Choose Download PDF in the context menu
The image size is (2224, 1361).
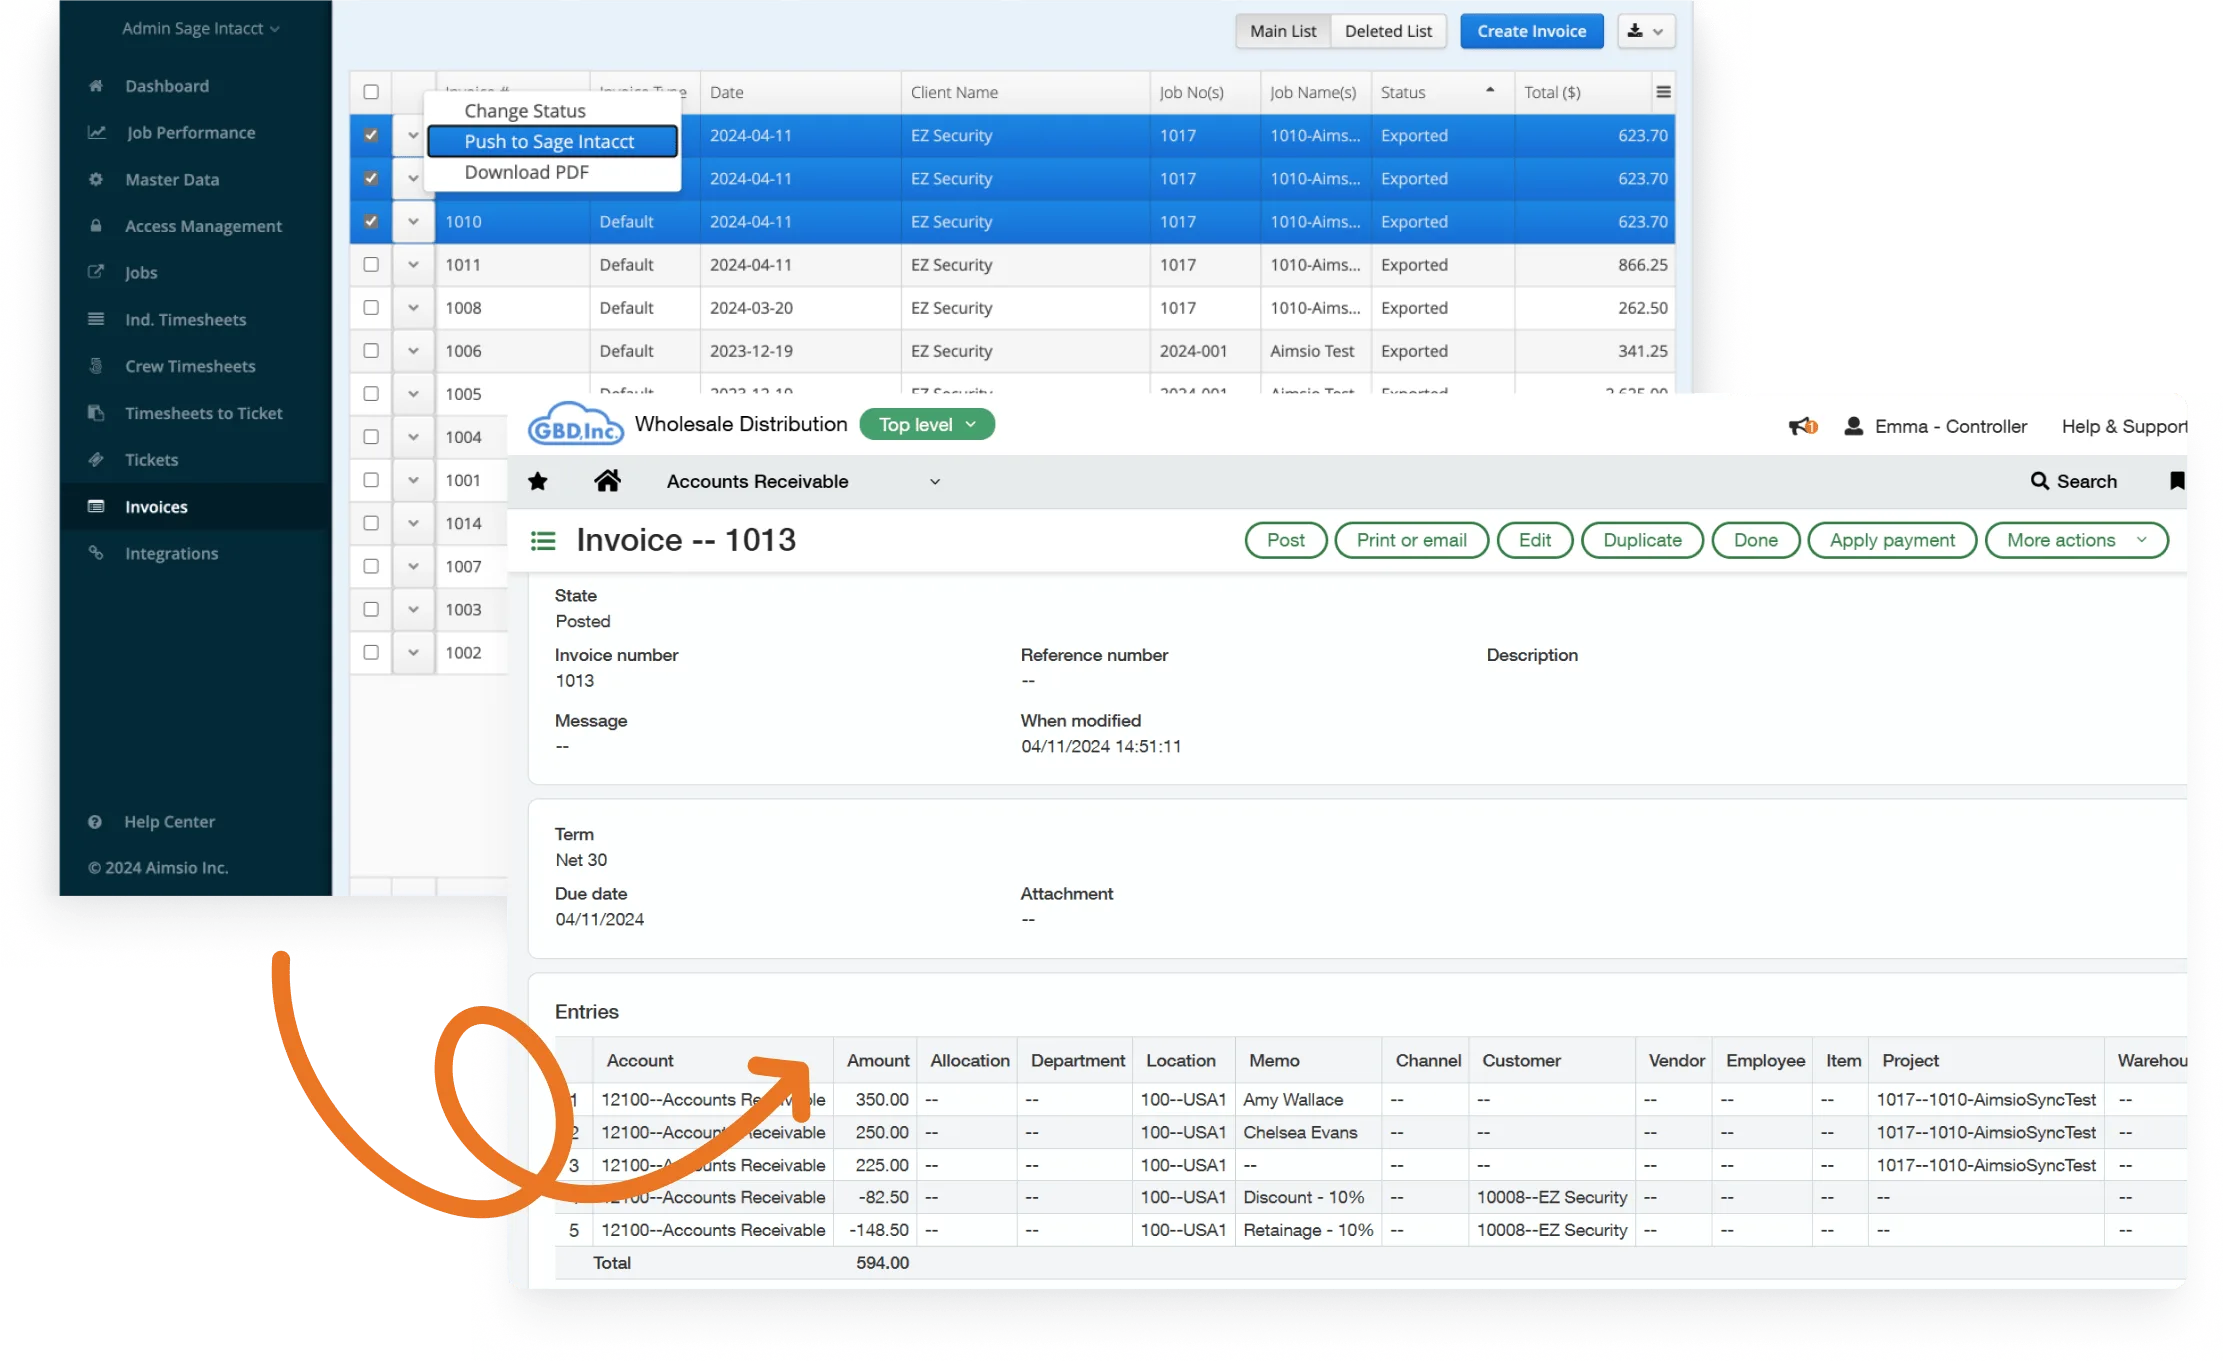pos(527,172)
